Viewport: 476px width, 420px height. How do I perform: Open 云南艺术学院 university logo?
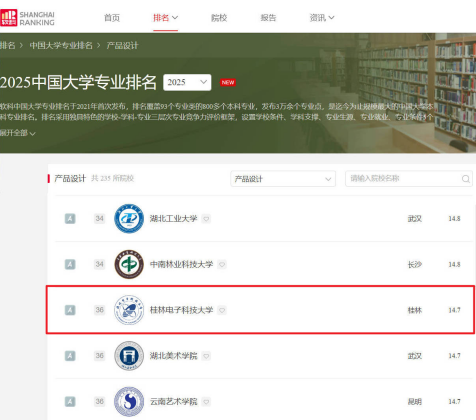click(x=129, y=401)
